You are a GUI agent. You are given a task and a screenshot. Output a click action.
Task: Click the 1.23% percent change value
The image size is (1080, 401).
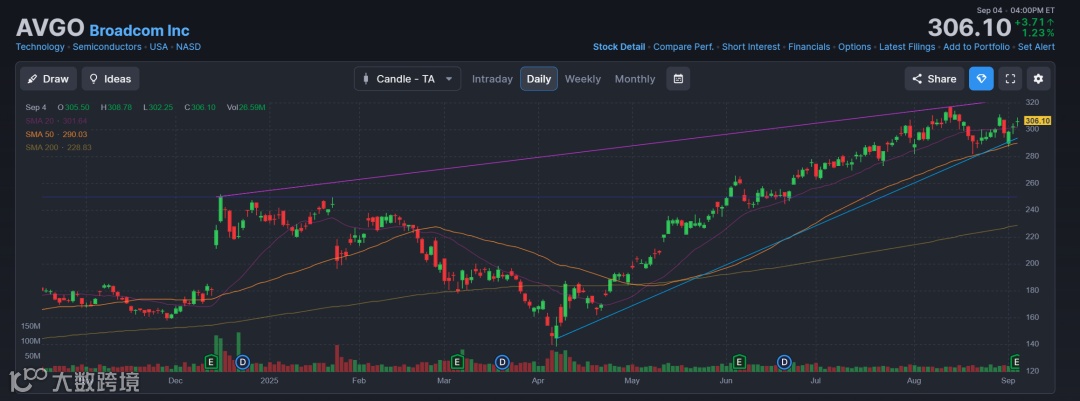tap(1037, 33)
